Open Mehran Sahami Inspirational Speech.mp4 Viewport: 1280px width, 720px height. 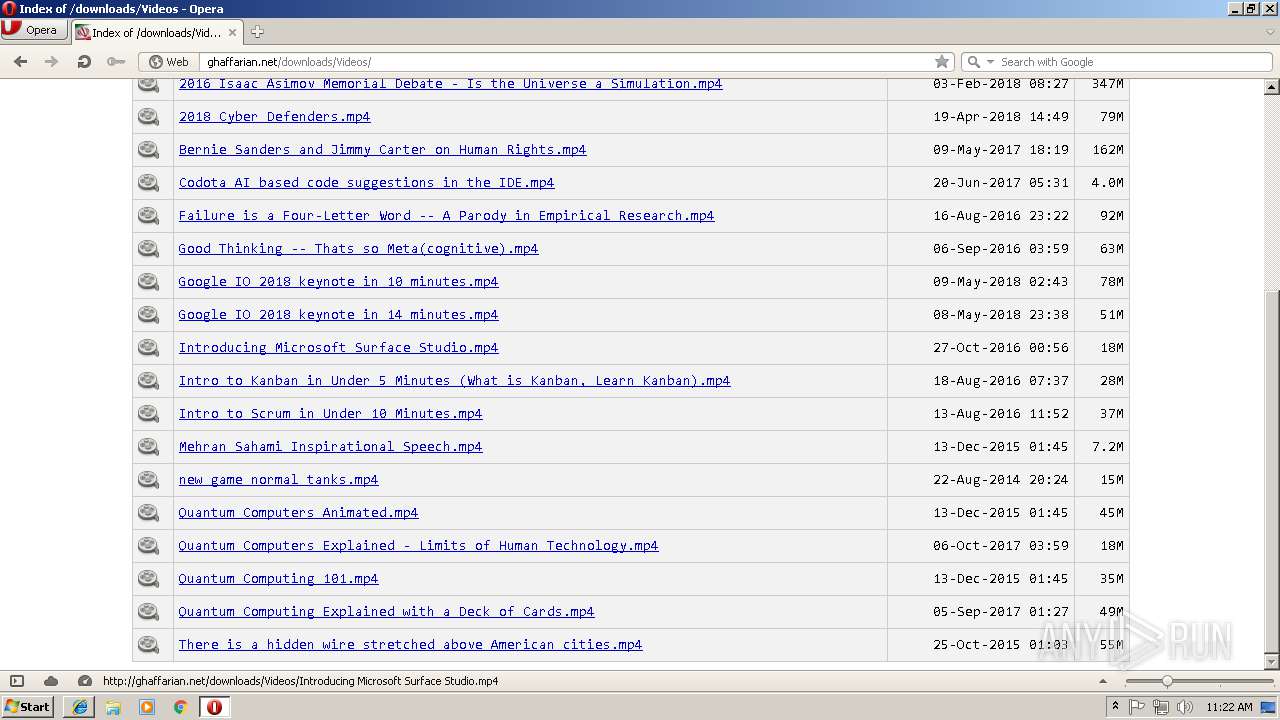(x=330, y=447)
